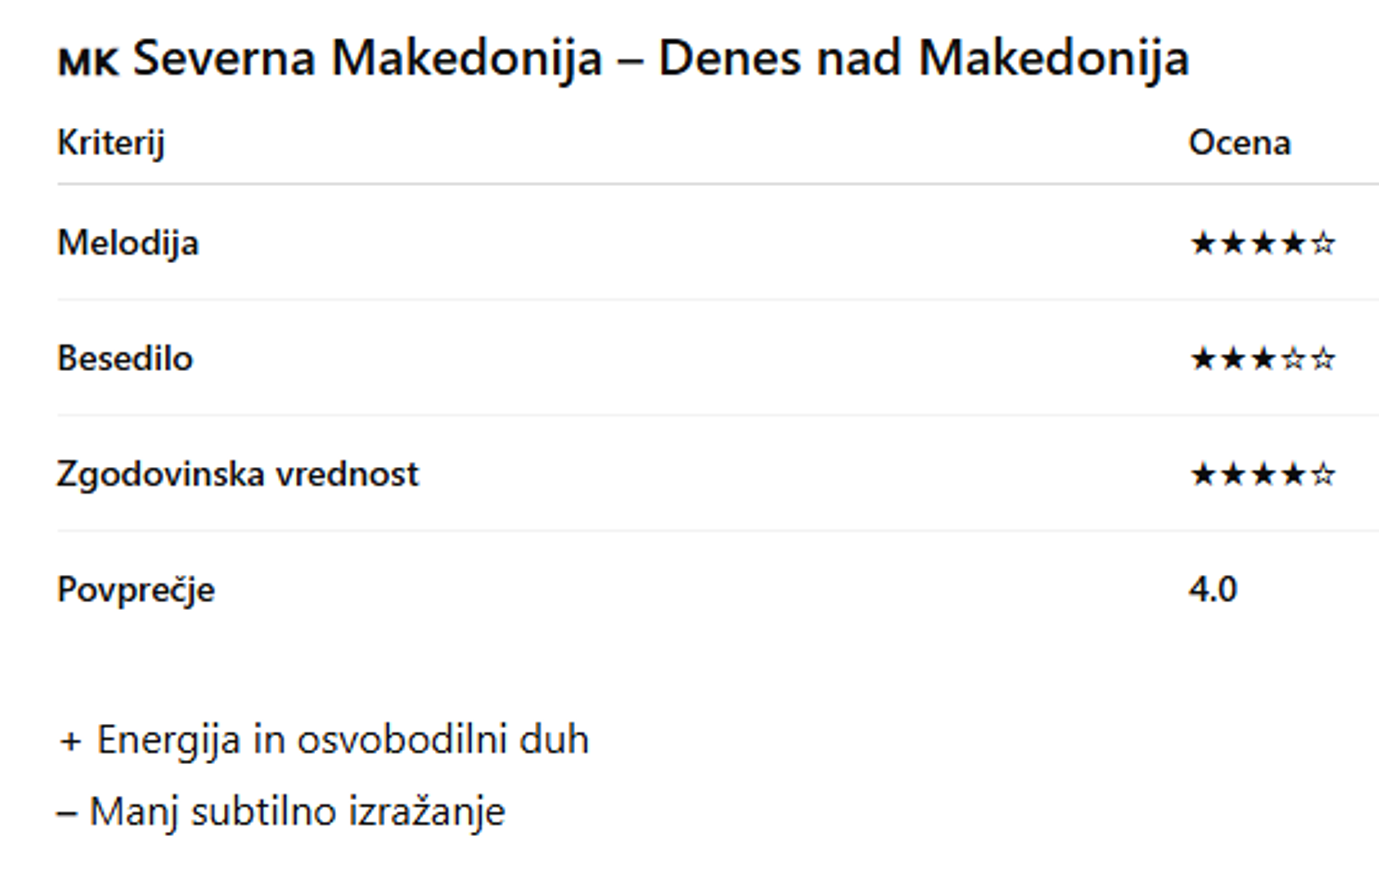Select the text Energija in osvobodilni duh
This screenshot has width=1379, height=869.
(x=343, y=740)
